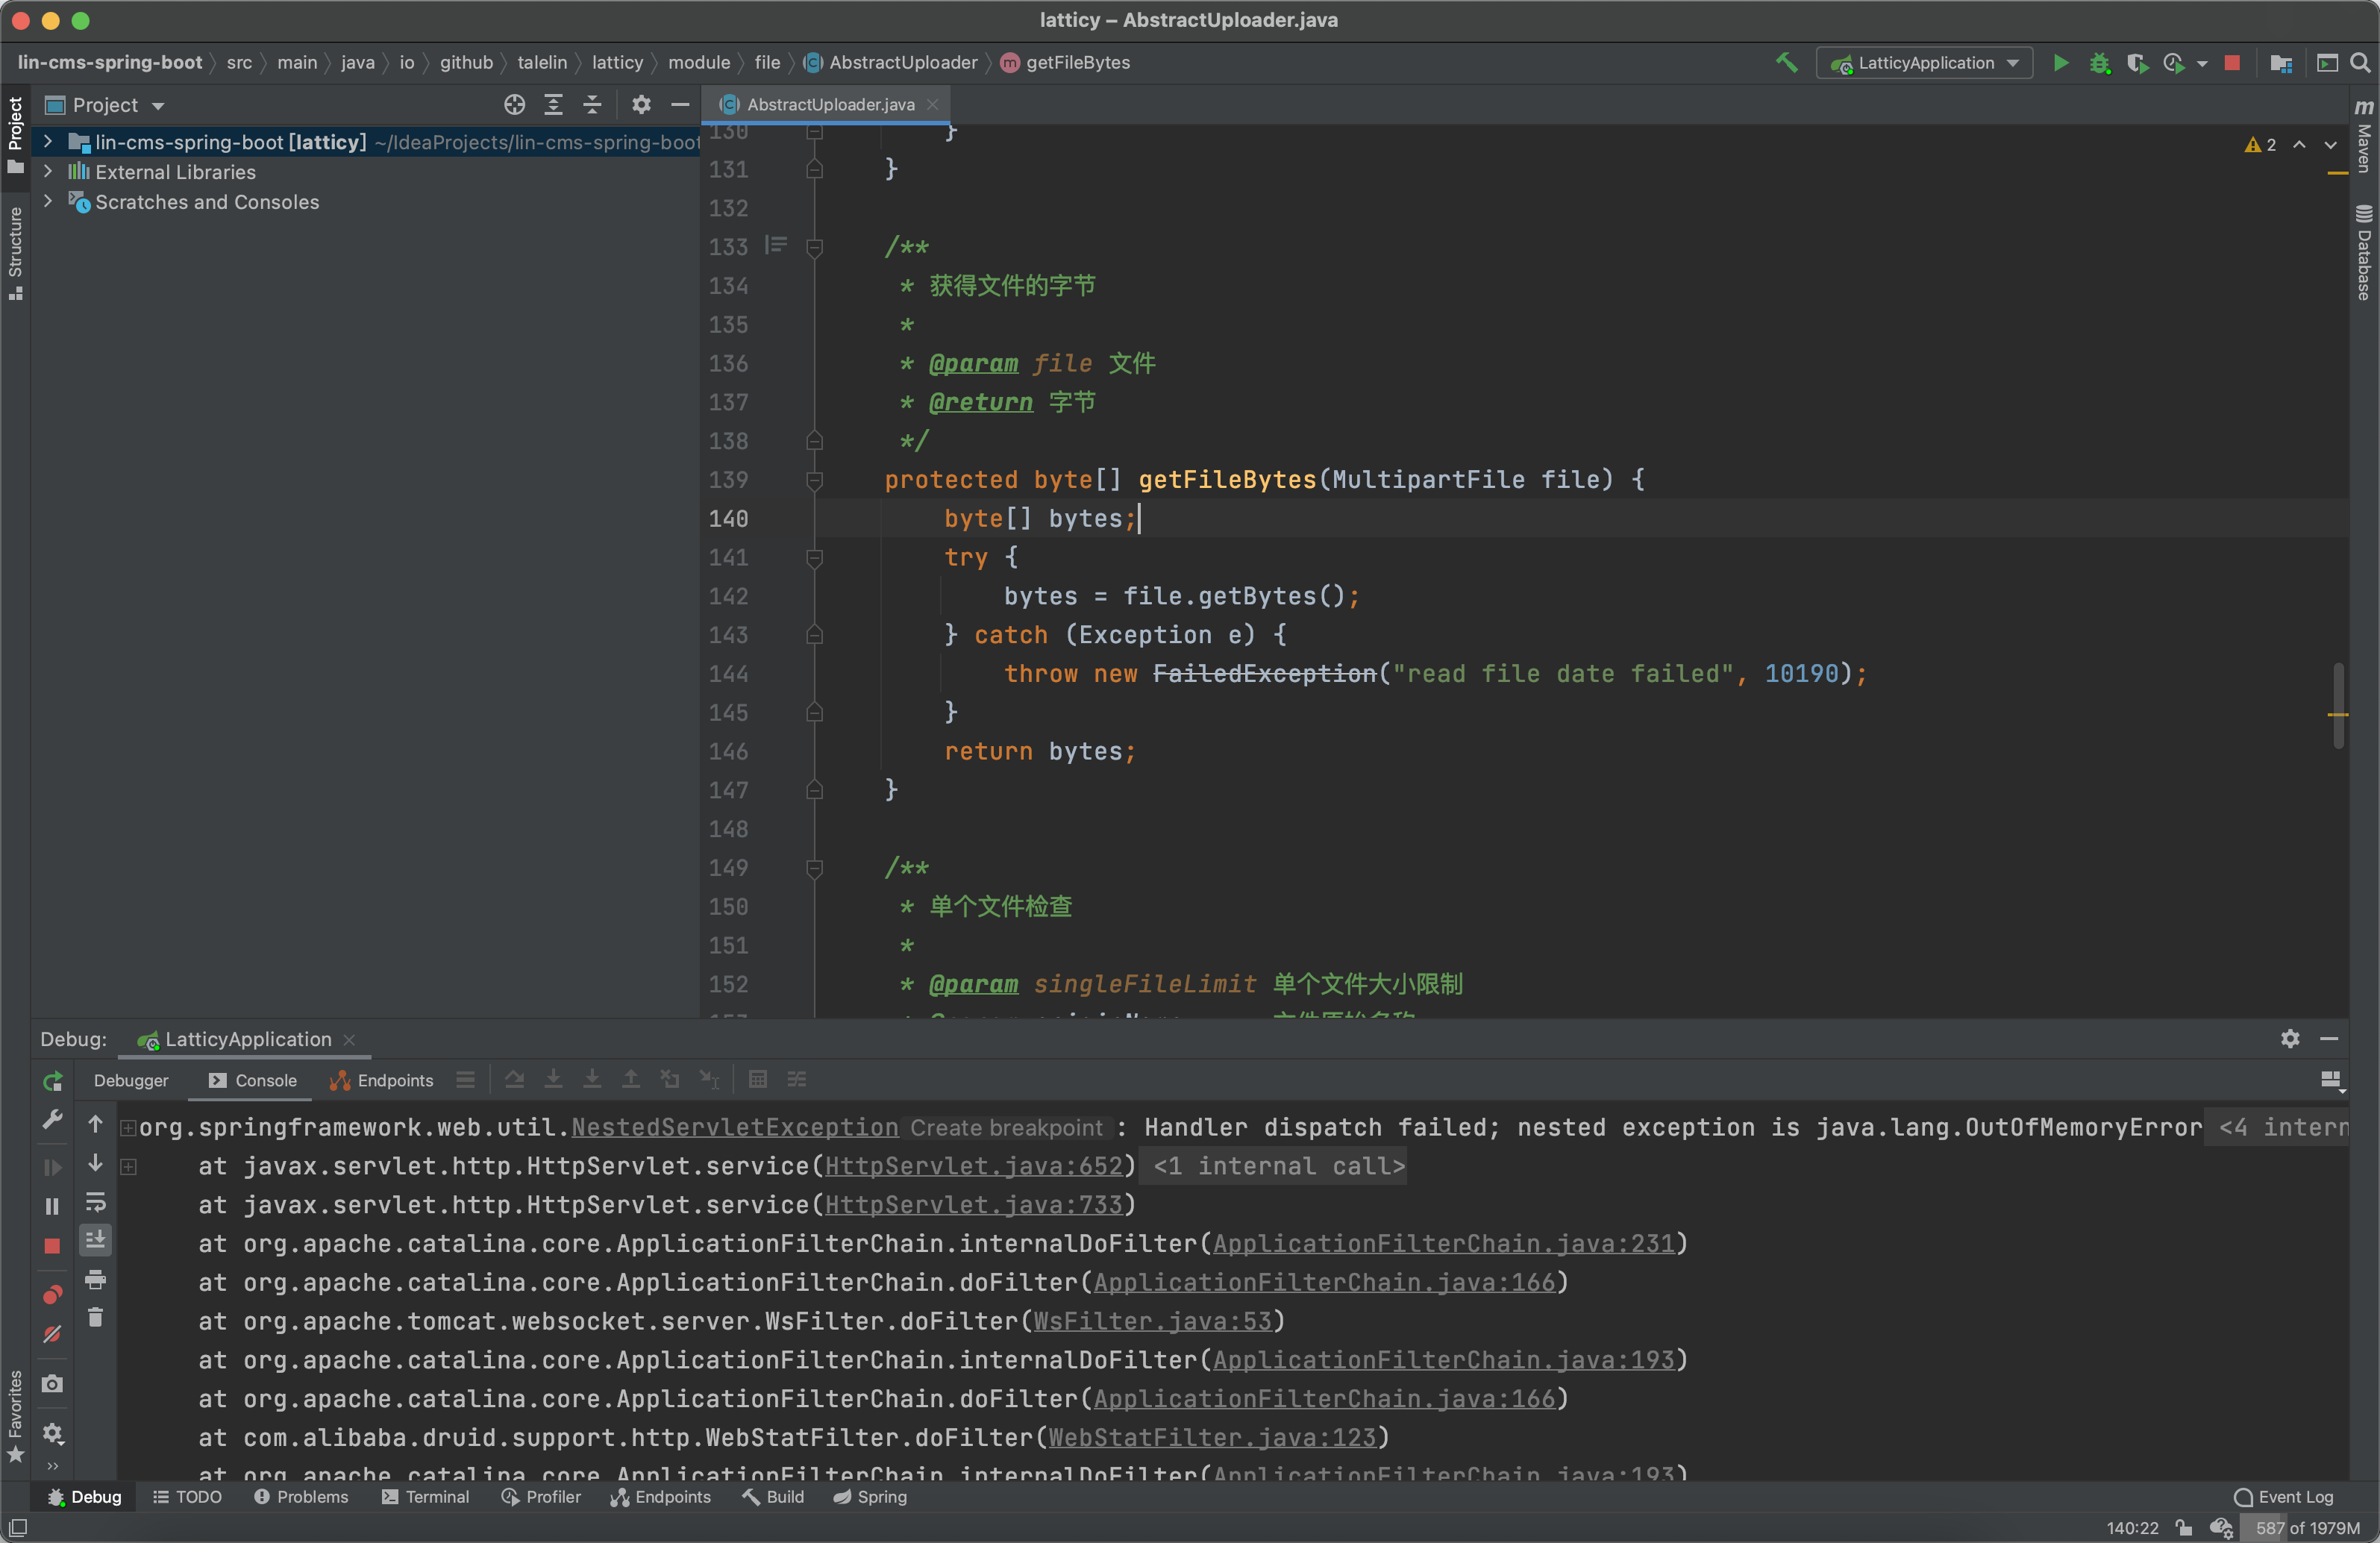Open the Spring tool window
The width and height of the screenshot is (2380, 1543).
coord(870,1497)
